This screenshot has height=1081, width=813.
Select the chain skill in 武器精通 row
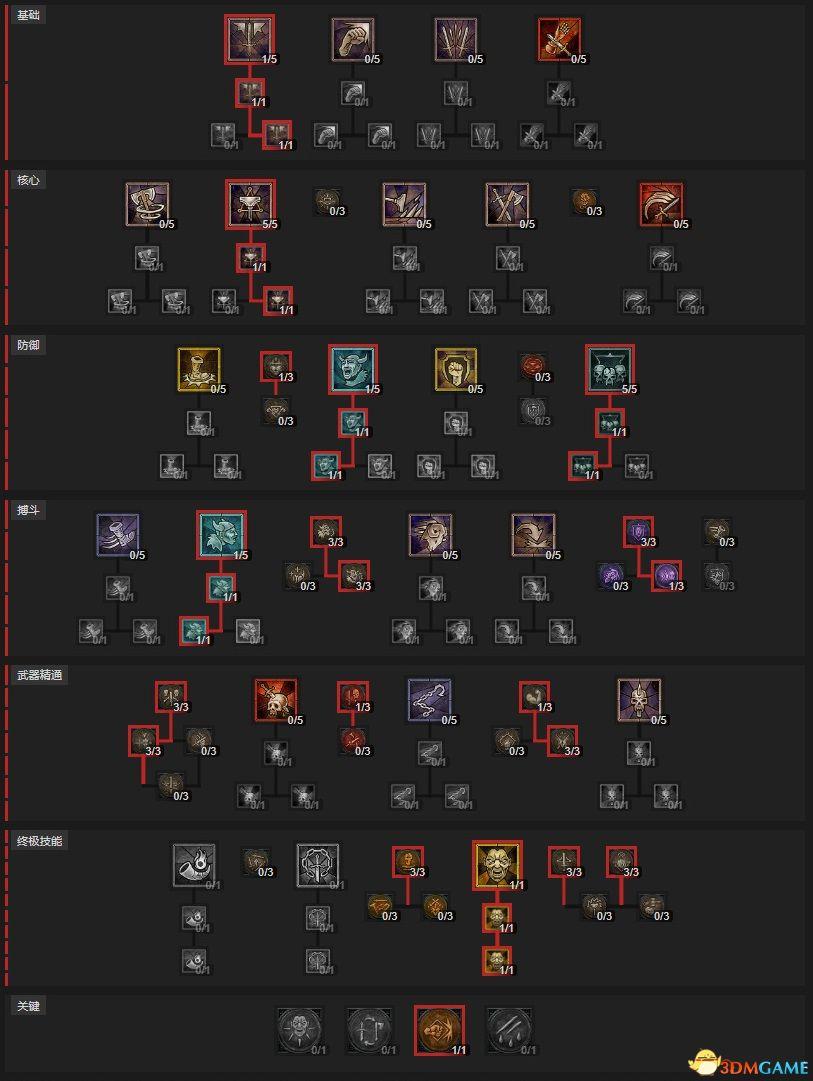click(430, 700)
